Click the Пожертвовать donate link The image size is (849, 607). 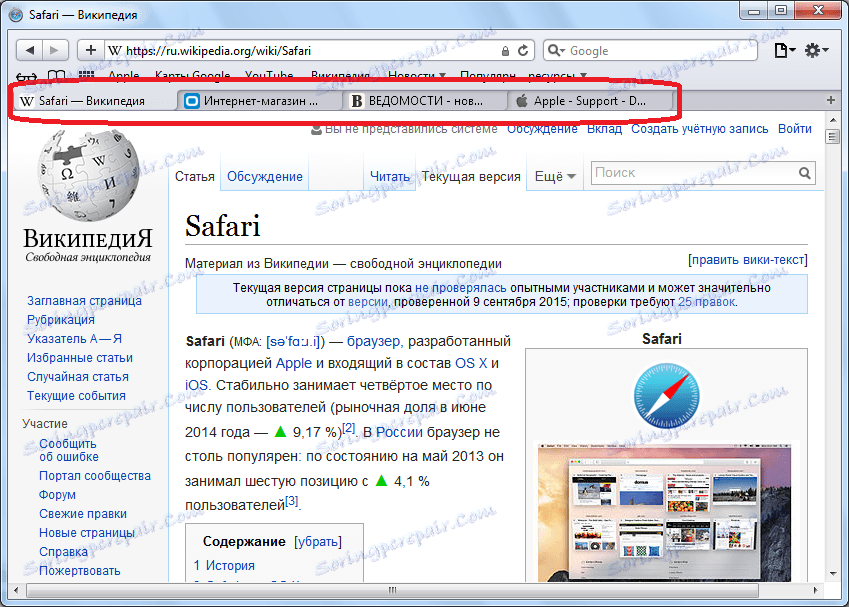(x=80, y=570)
